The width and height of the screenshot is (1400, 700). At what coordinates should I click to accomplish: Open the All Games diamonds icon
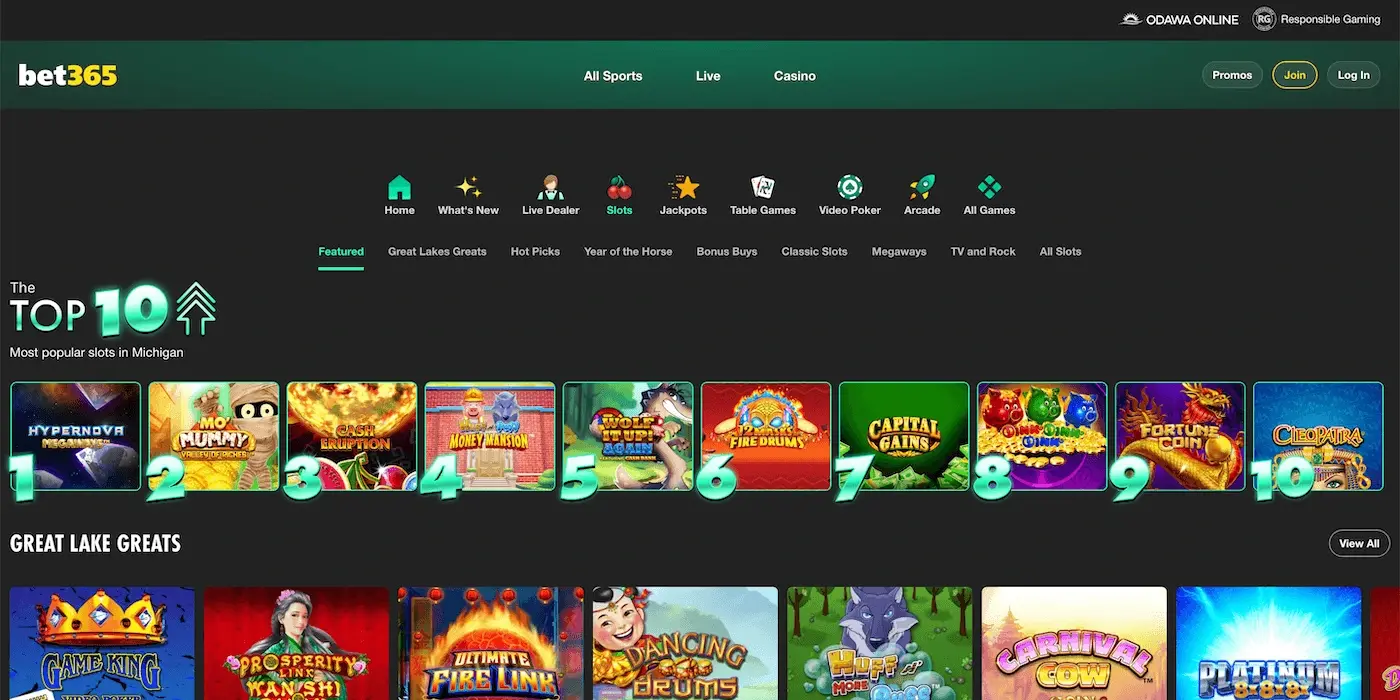tap(989, 187)
